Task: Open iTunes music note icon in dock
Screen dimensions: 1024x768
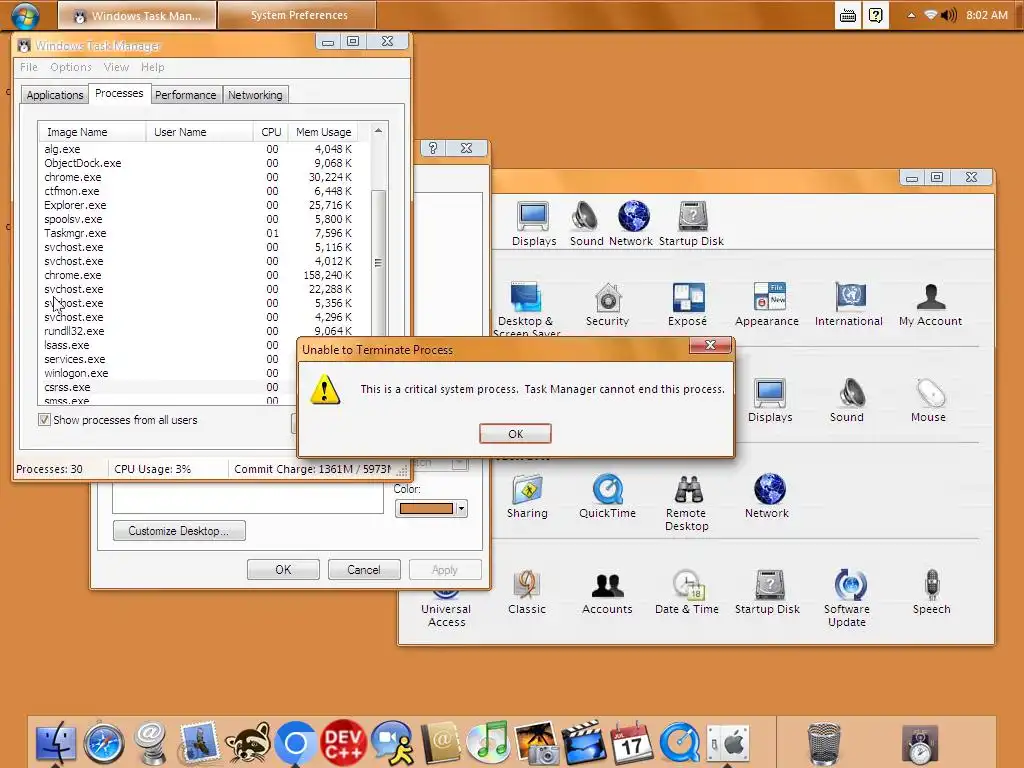Action: (488, 743)
